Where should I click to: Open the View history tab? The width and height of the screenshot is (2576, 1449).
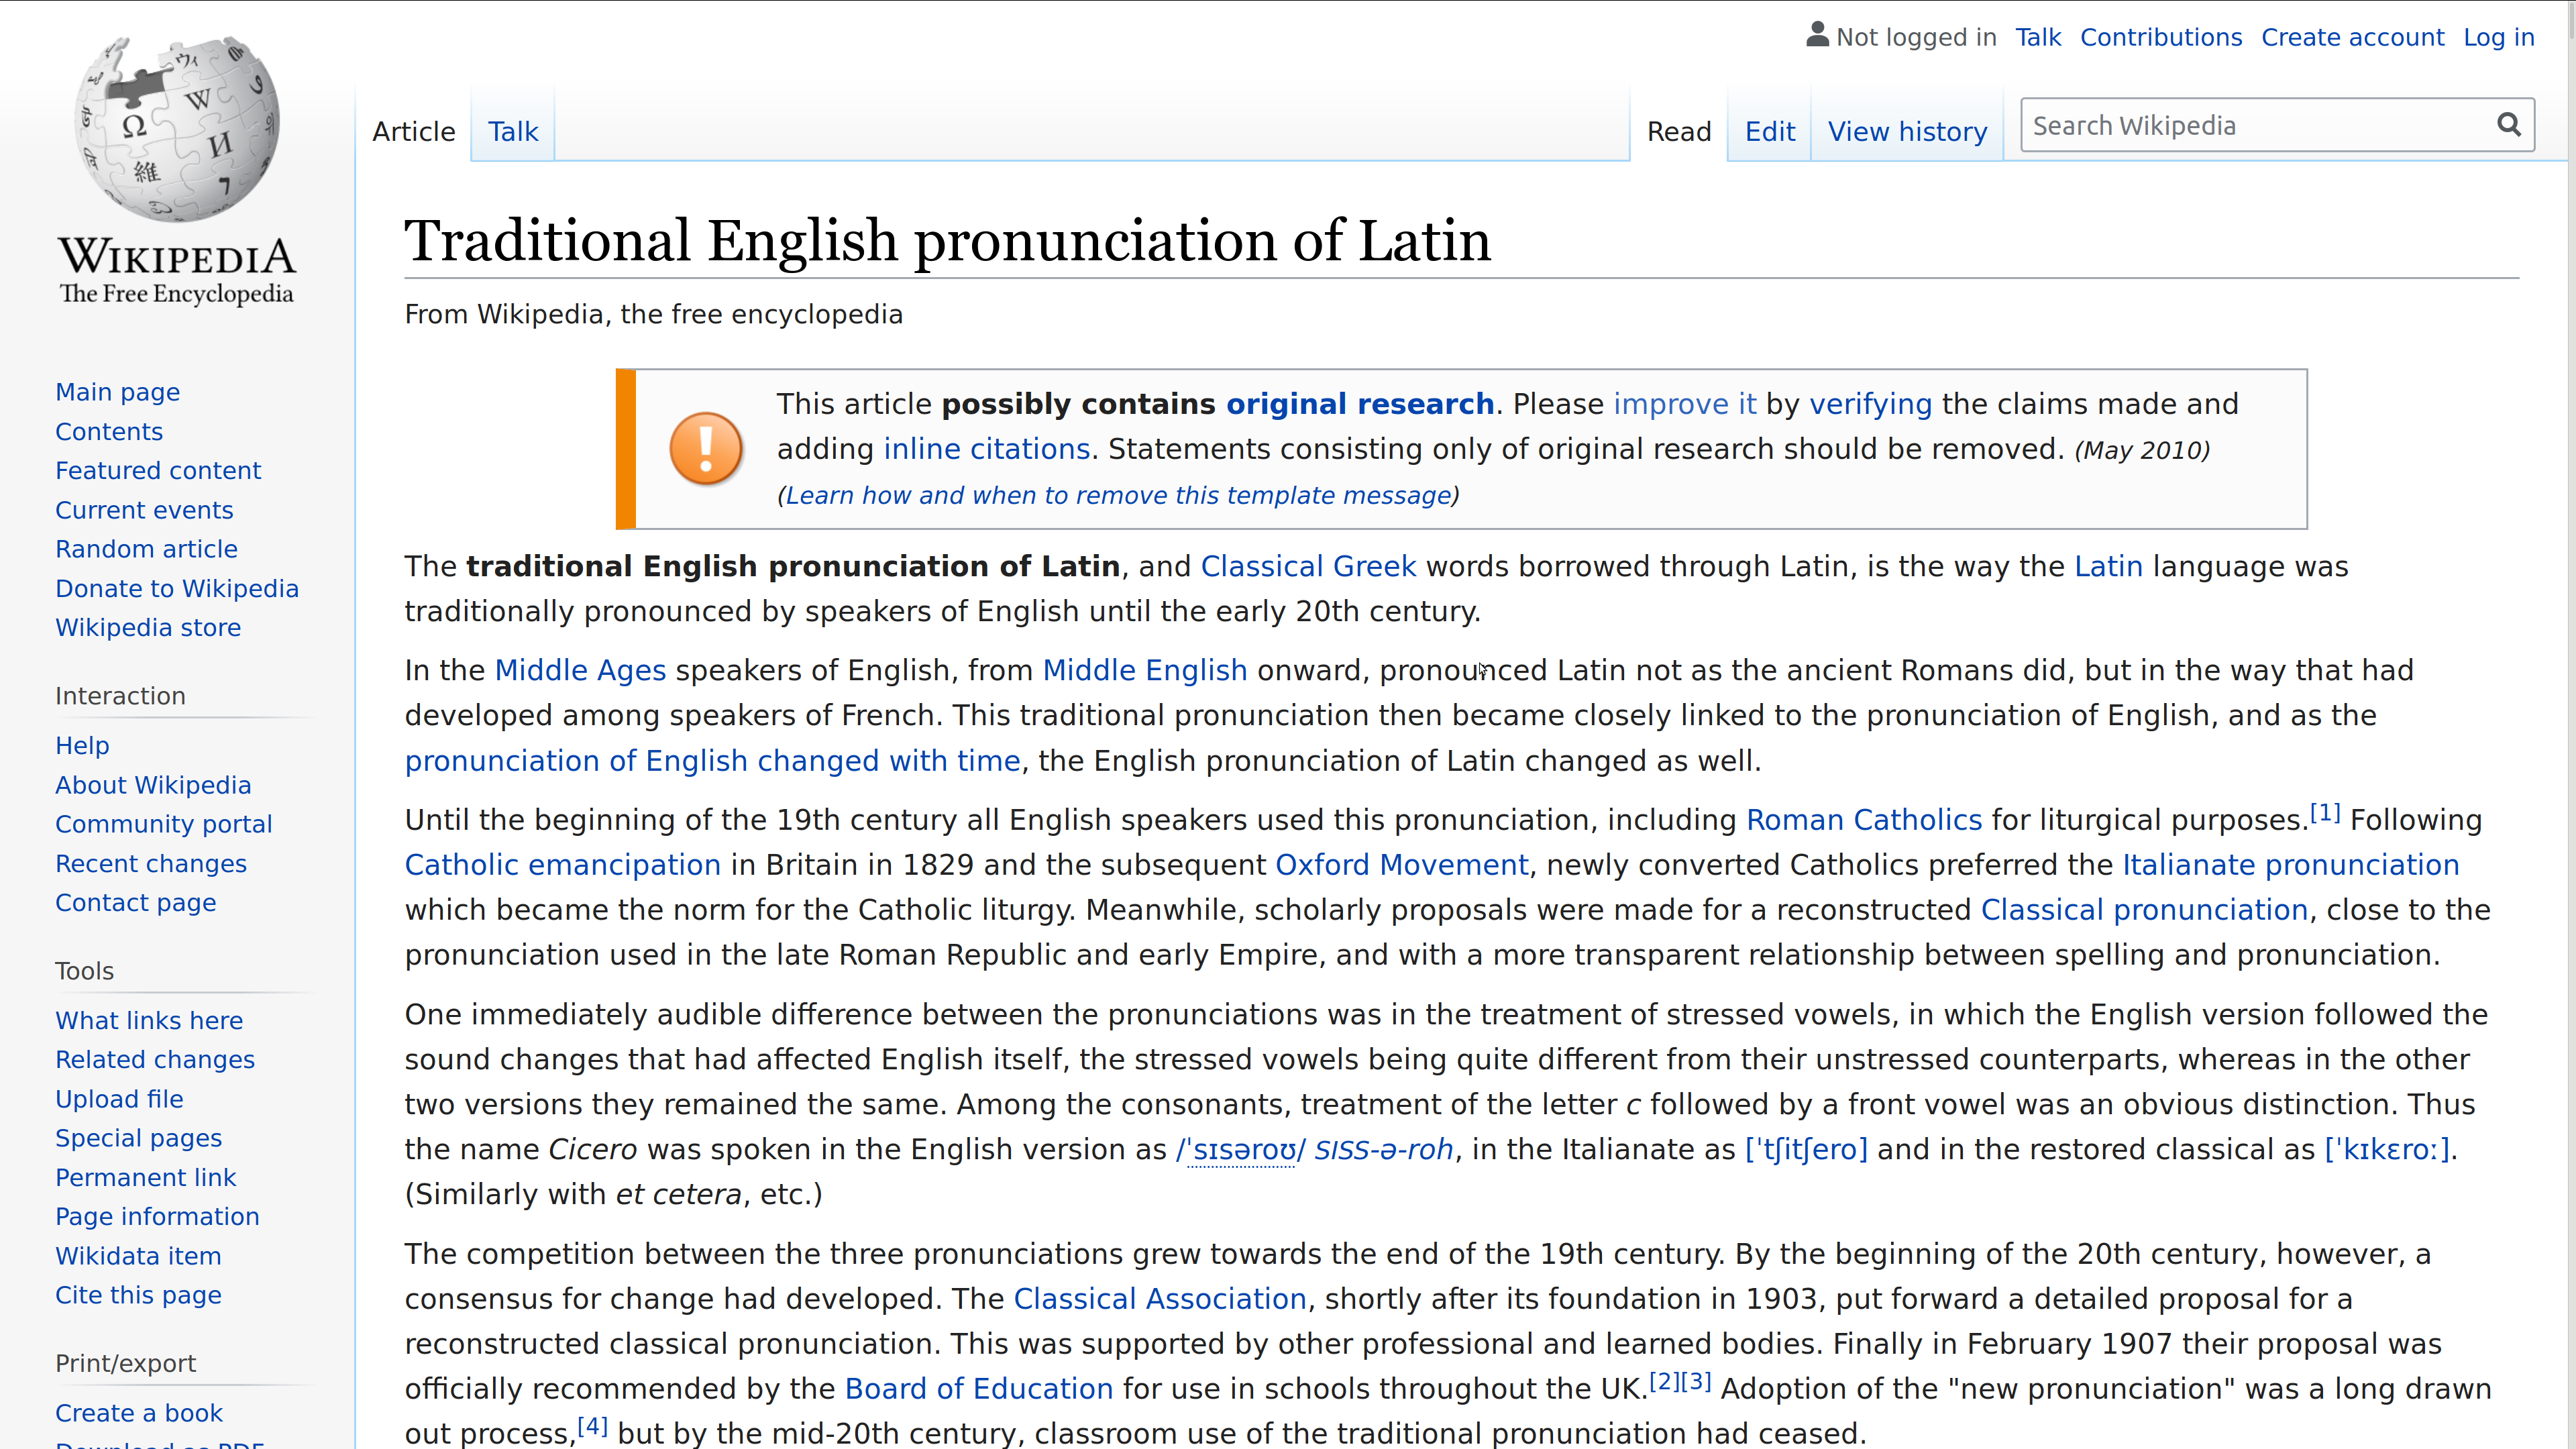pos(1907,131)
